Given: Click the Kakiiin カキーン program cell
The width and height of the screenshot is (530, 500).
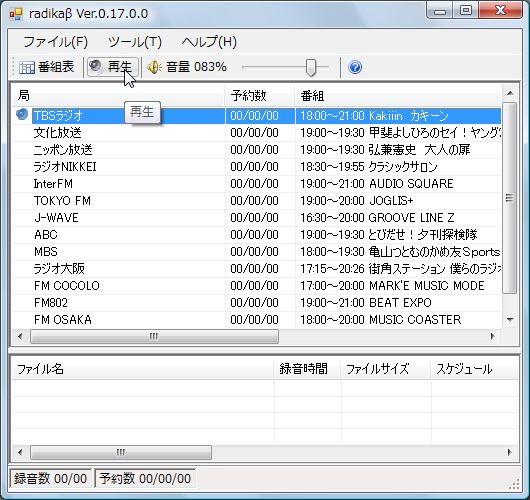Looking at the screenshot, I should (398, 116).
